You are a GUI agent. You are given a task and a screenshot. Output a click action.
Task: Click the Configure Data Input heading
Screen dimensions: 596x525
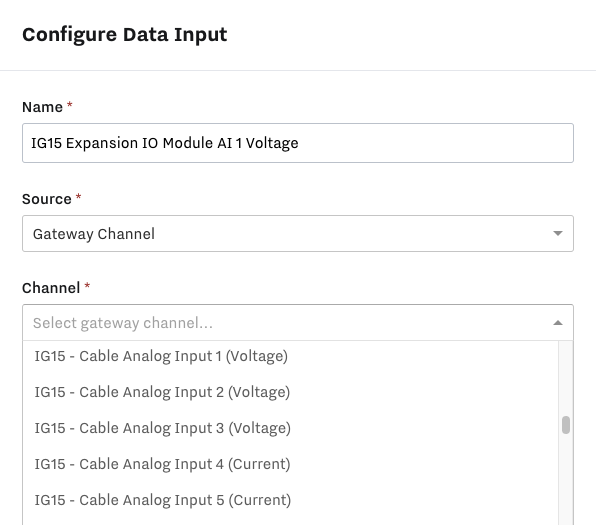pos(125,35)
